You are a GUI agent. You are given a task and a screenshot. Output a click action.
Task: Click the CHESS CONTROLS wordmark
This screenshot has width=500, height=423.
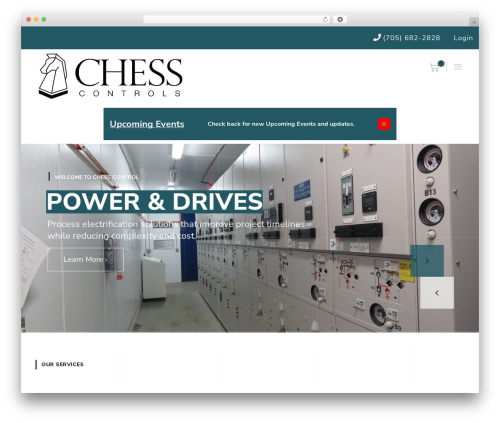click(x=129, y=77)
